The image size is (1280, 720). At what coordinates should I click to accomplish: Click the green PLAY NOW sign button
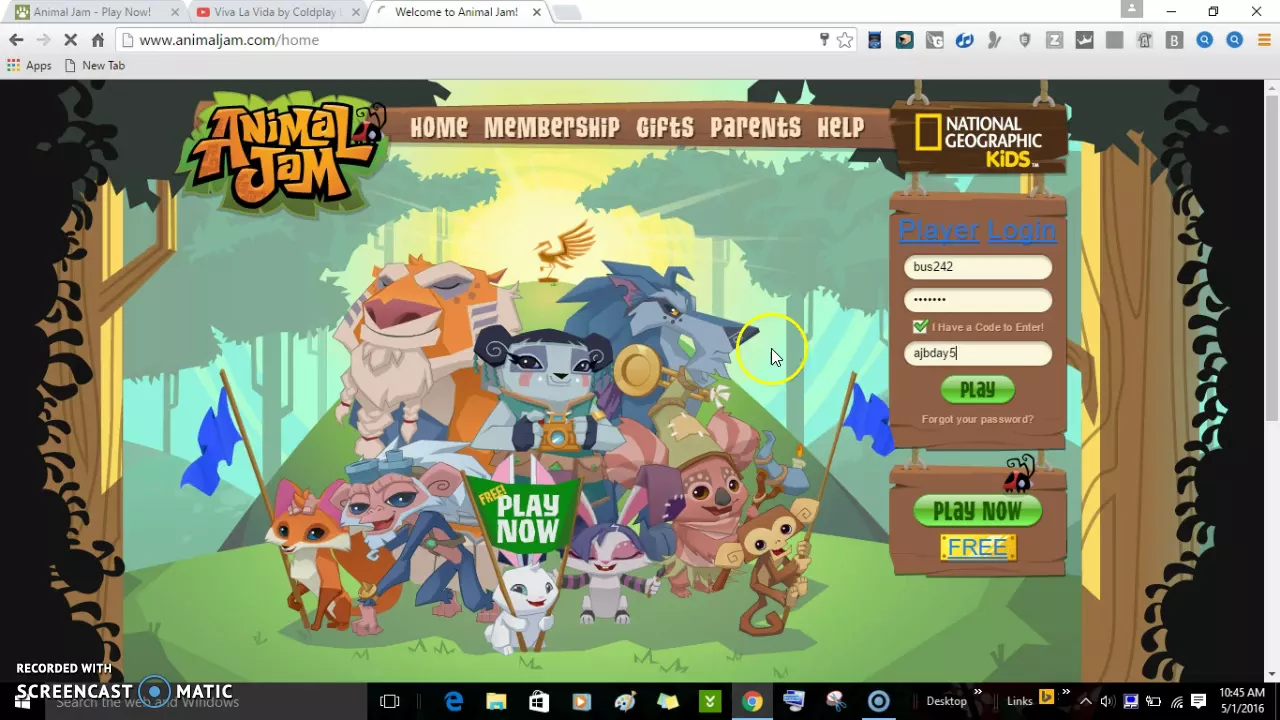click(977, 511)
